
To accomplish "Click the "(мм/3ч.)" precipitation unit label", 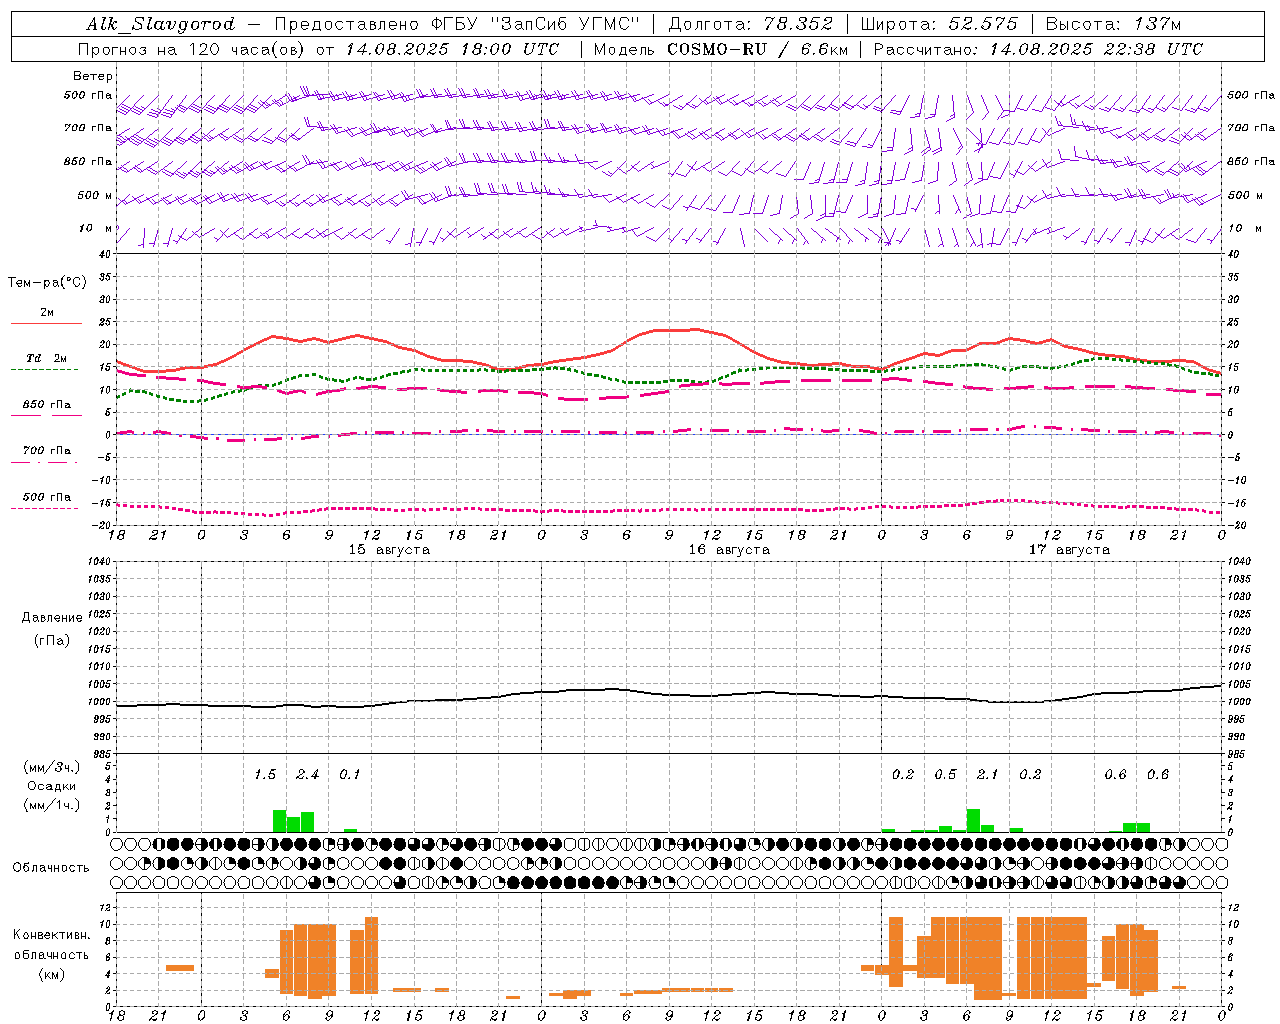I will [51, 768].
